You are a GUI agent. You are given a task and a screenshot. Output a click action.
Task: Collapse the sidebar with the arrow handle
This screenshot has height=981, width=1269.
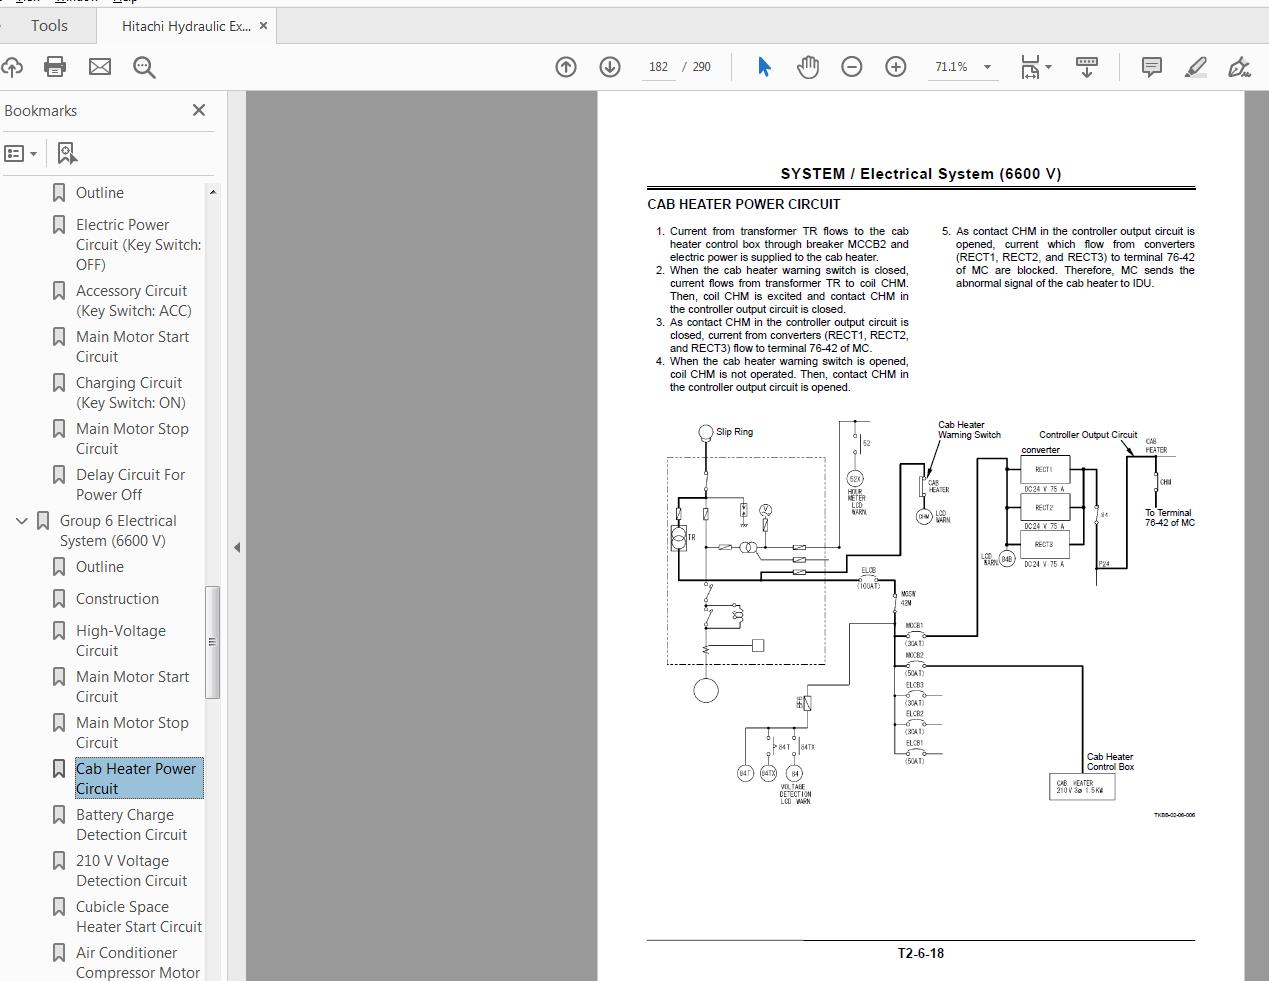pyautogui.click(x=237, y=547)
